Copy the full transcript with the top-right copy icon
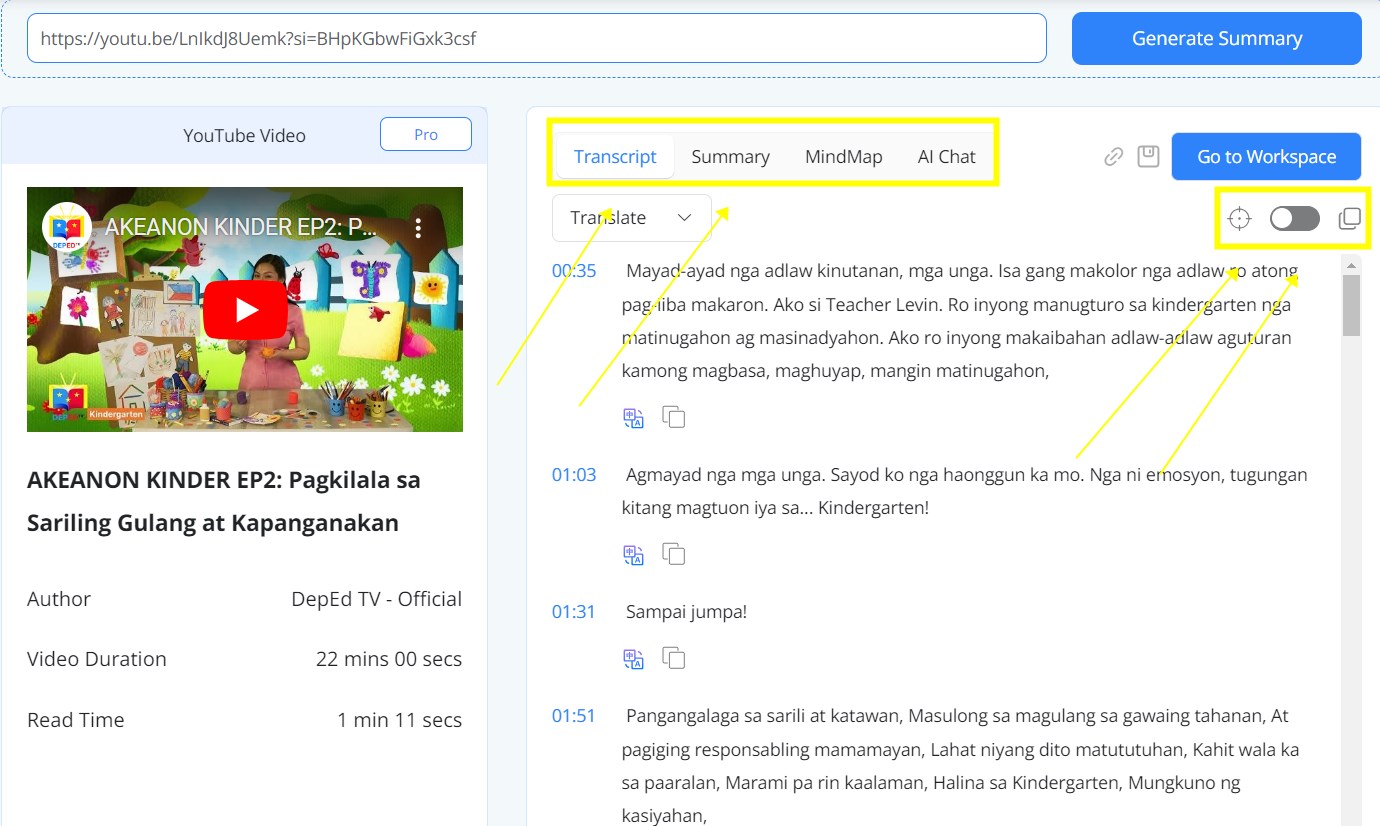 coord(1348,218)
